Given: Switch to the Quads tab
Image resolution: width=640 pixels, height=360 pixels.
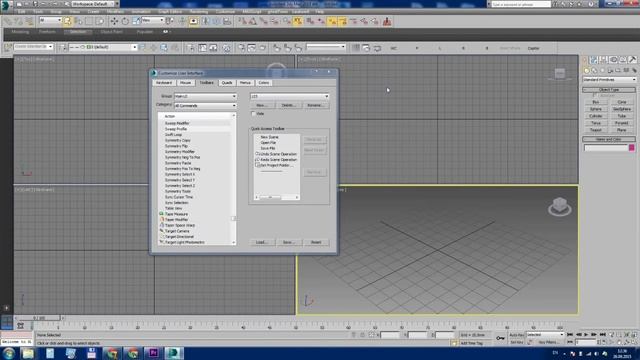Looking at the screenshot, I should pyautogui.click(x=227, y=82).
